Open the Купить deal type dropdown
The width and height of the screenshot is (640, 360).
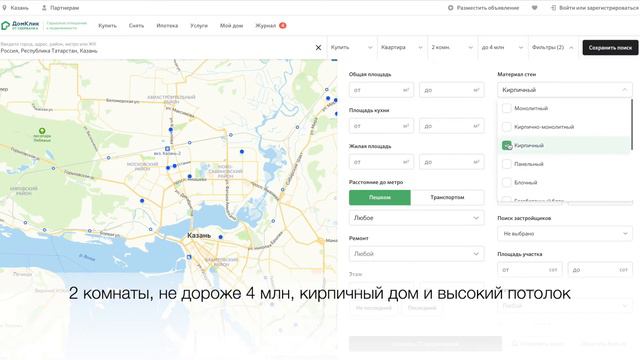(x=351, y=47)
